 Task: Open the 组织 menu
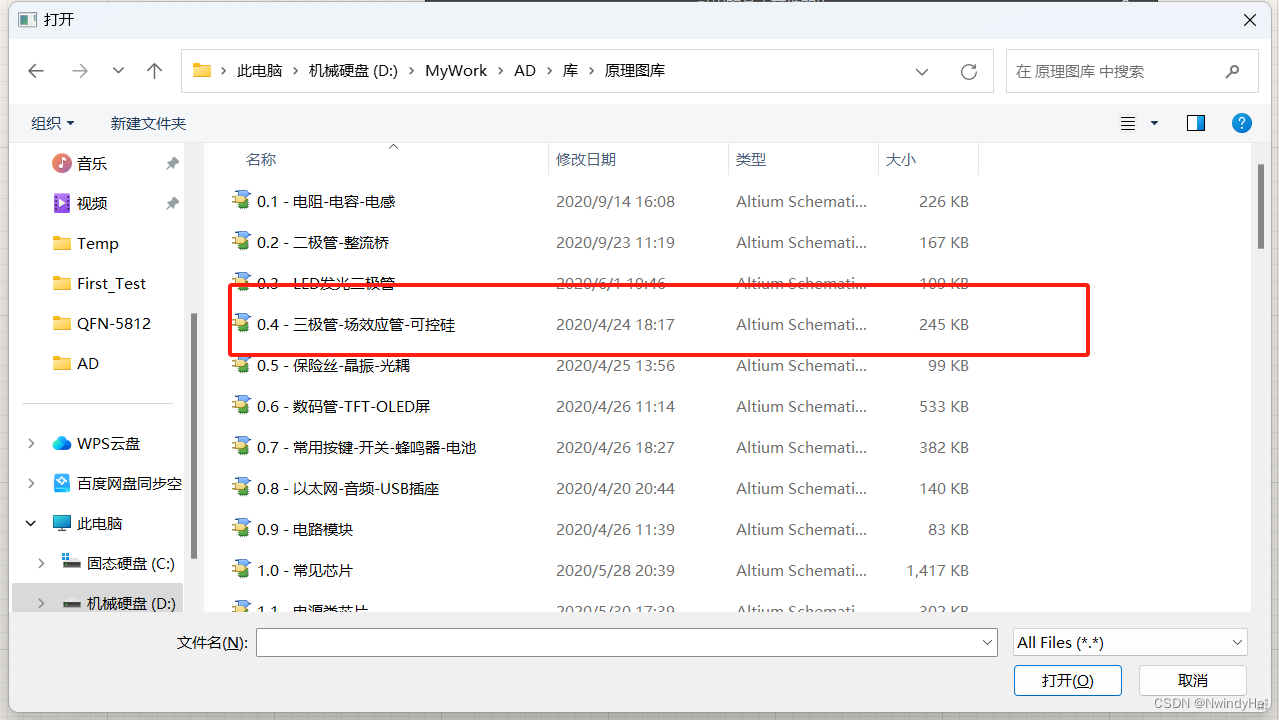pyautogui.click(x=52, y=122)
